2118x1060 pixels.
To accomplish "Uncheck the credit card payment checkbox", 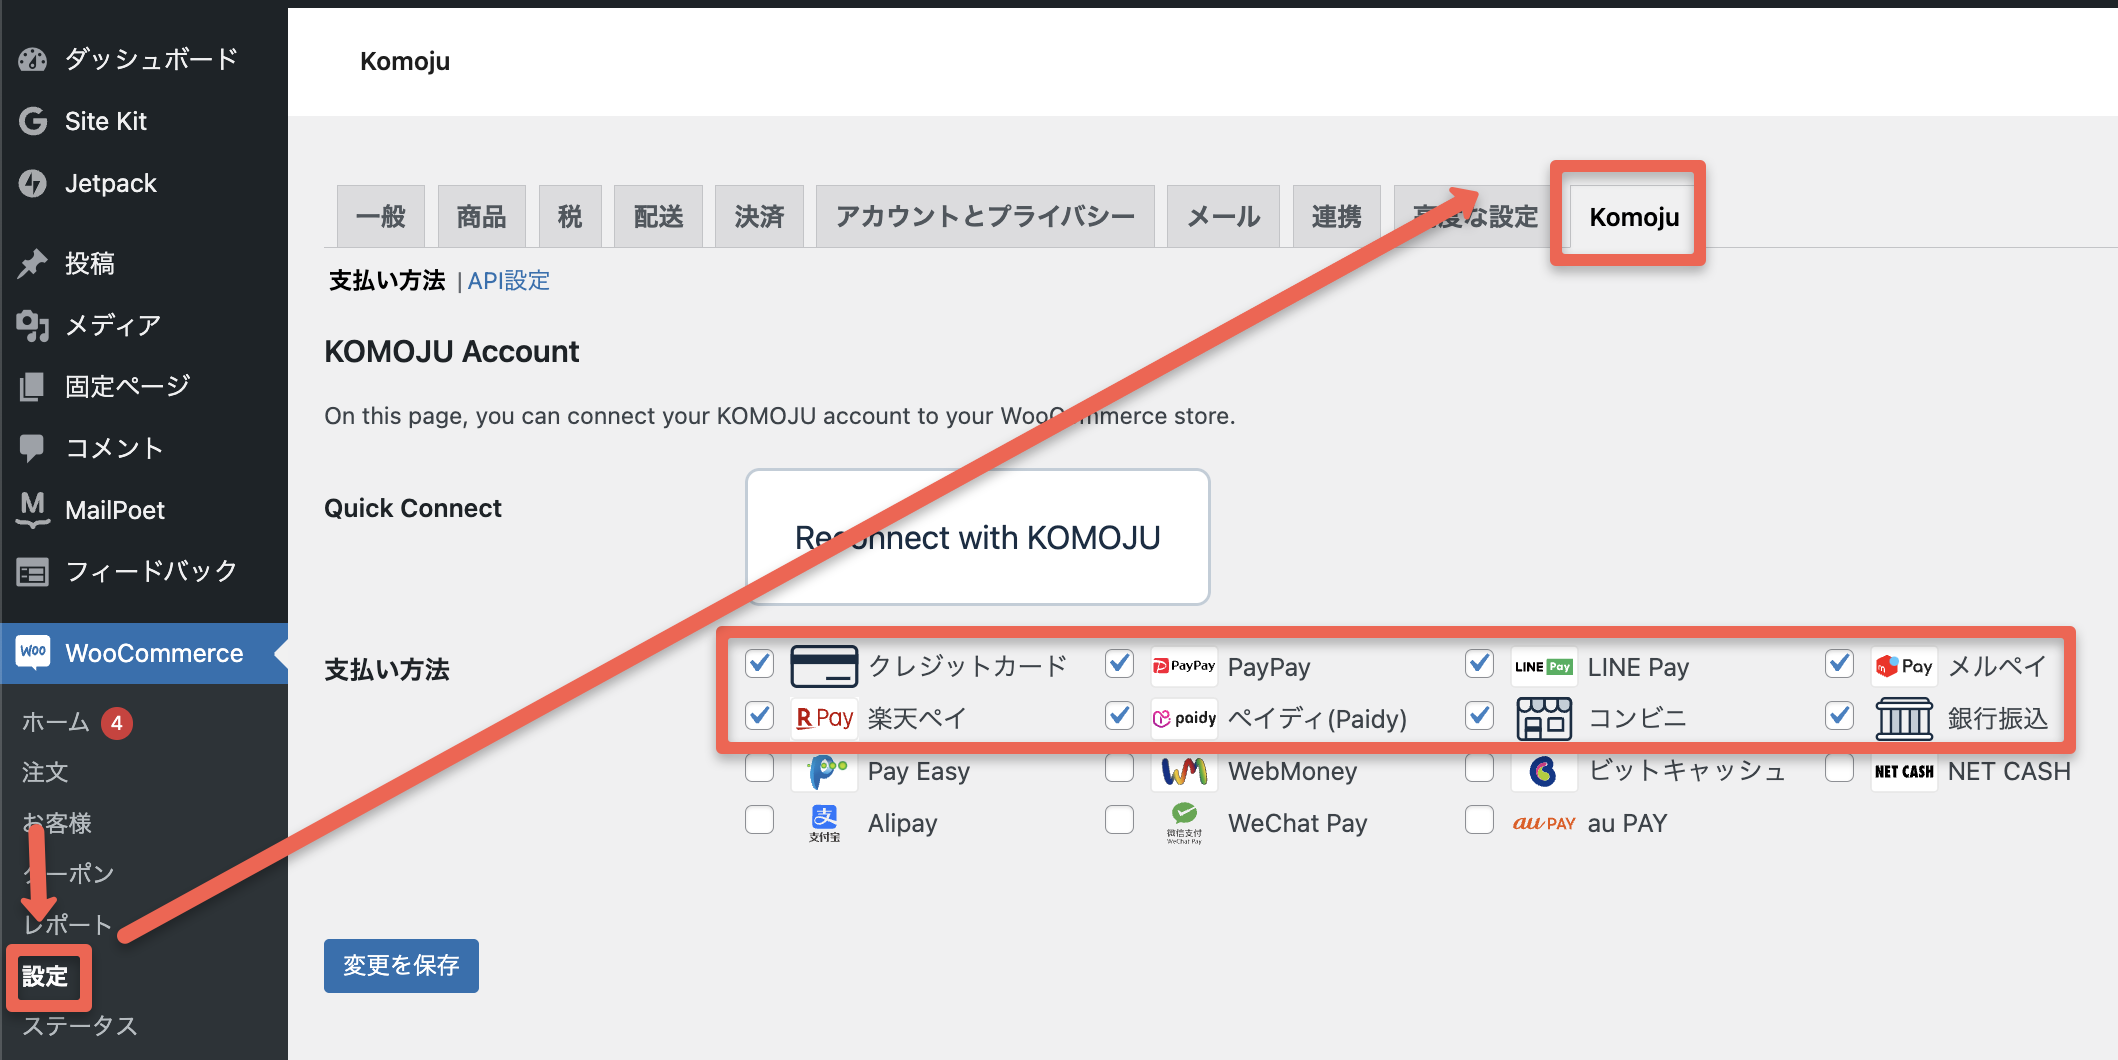I will 760,664.
